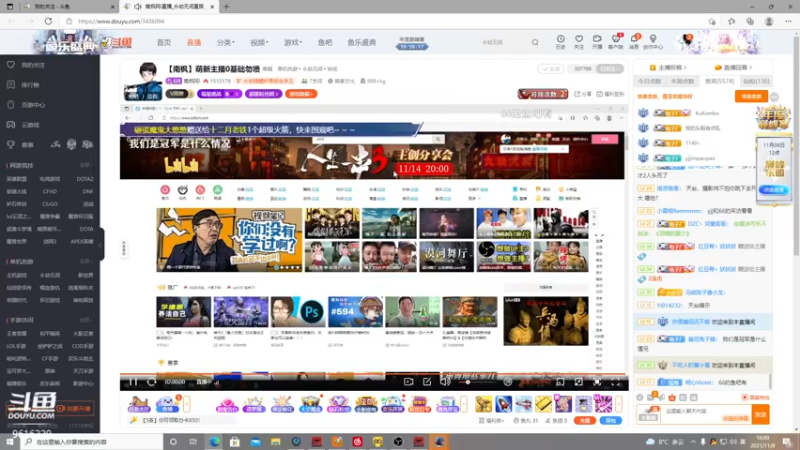Image resolution: width=800 pixels, height=450 pixels.
Task: Click the clip recording icon in player
Action: coord(408,382)
